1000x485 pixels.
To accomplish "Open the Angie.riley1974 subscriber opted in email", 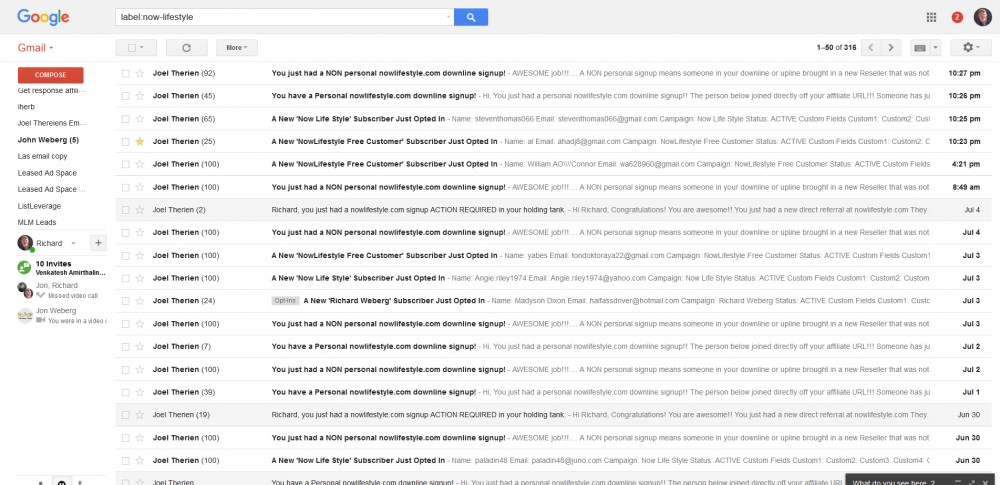I will 554,278.
